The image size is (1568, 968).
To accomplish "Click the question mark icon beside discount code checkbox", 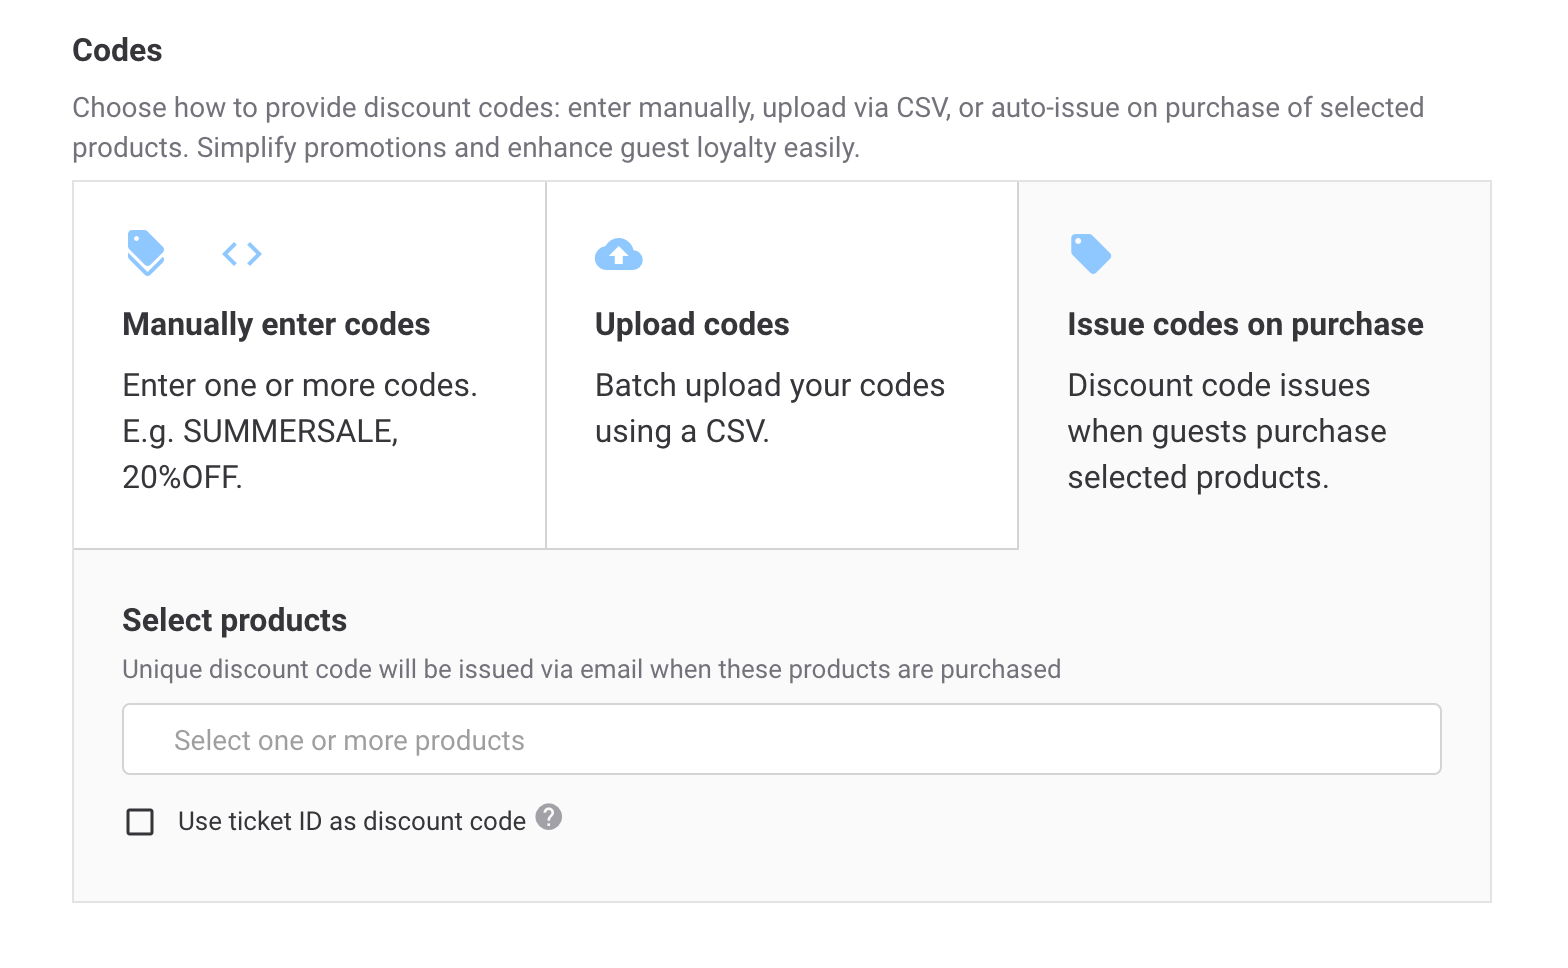I will (548, 818).
